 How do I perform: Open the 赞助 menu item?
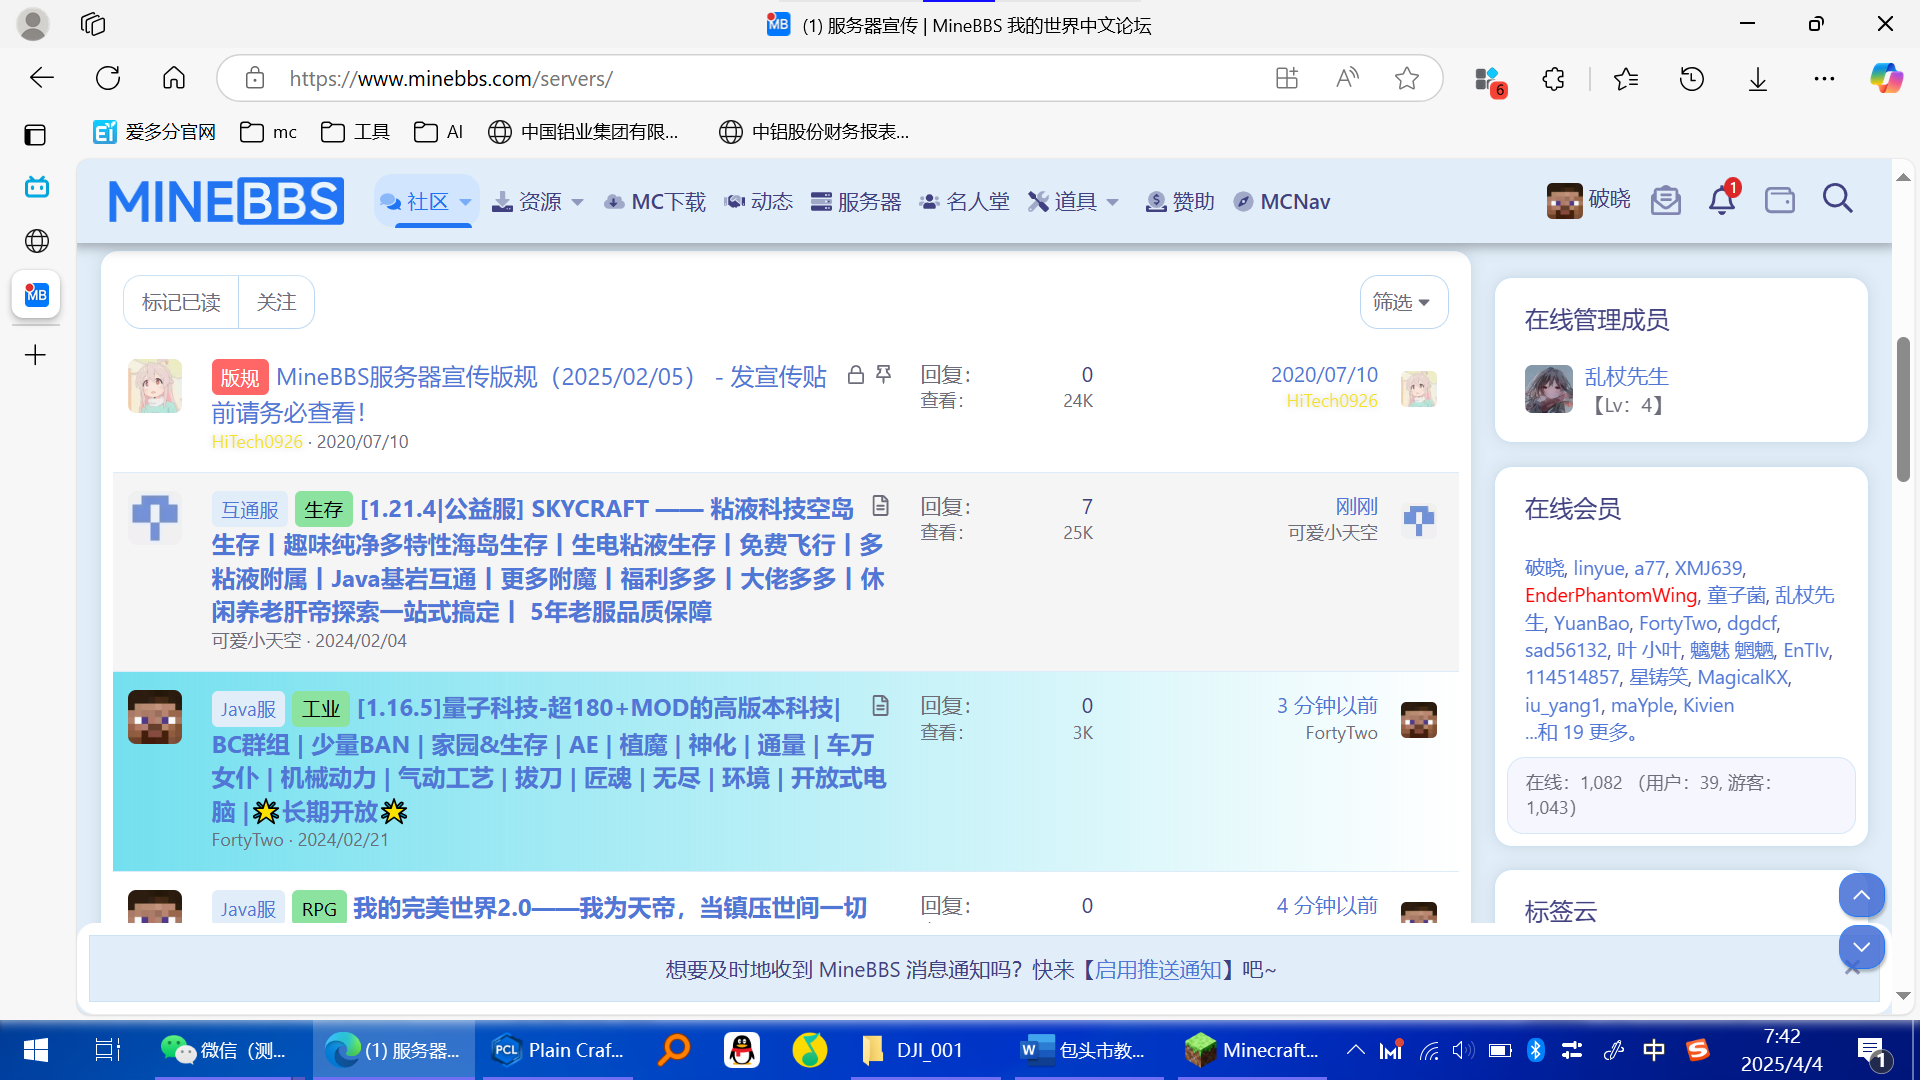pos(1180,202)
